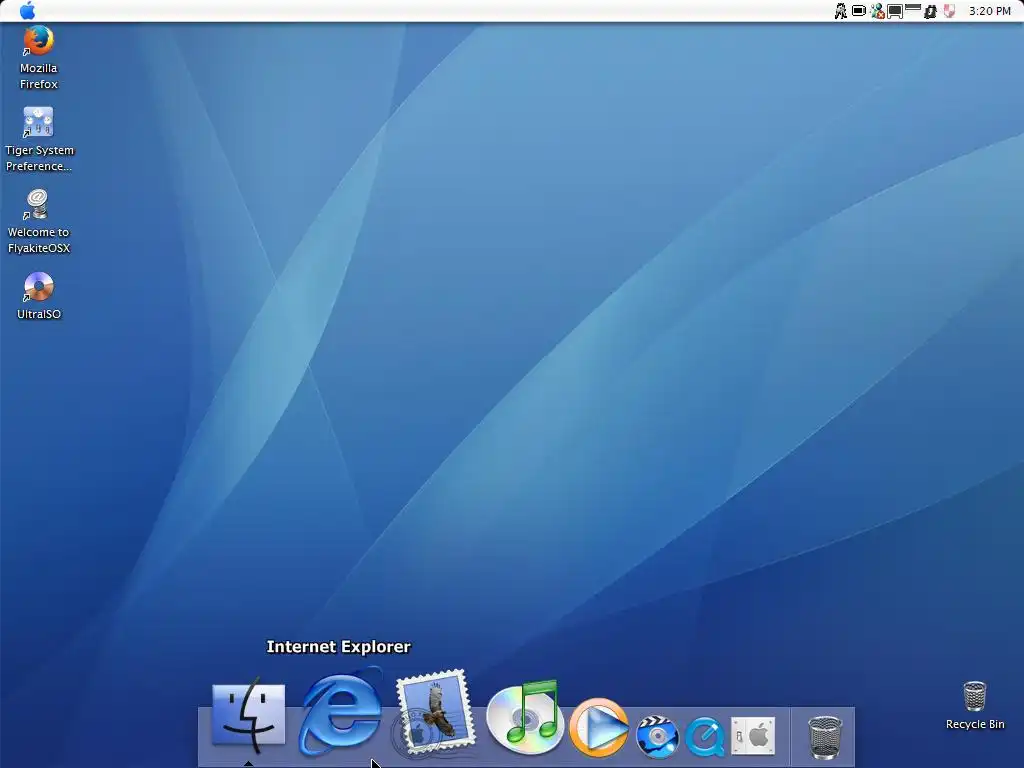Screen dimensions: 1024x768
Task: Click the black music note tray icon
Action: [931, 11]
